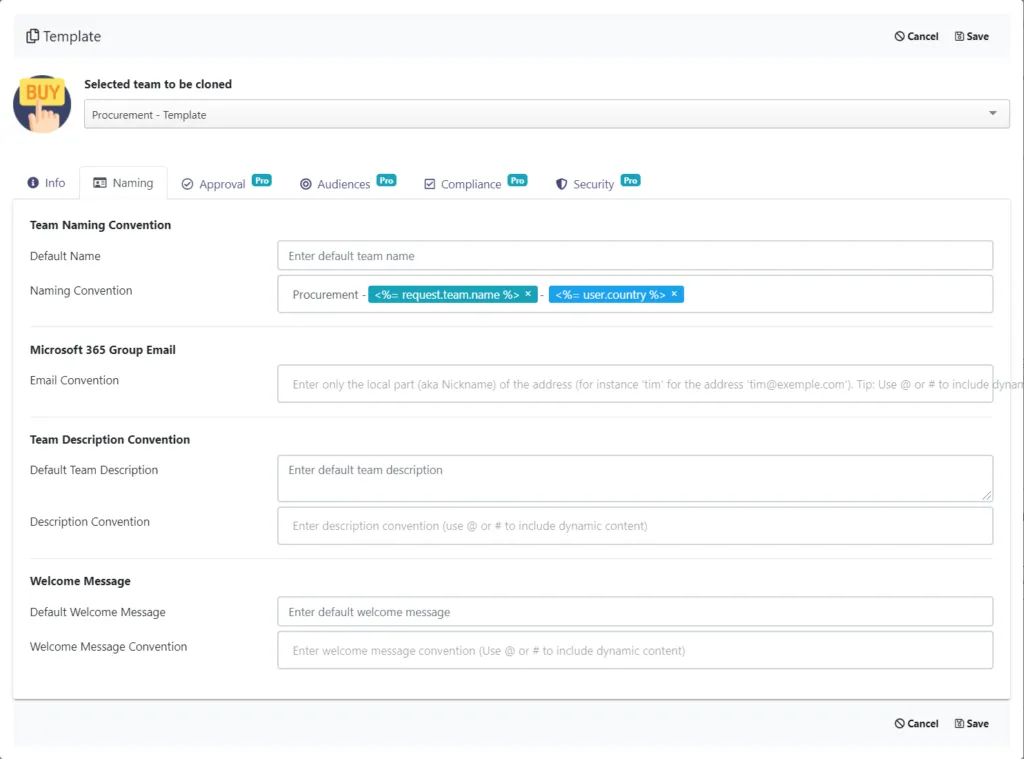Click the dropdown arrow for Procurement - Template
The height and width of the screenshot is (759, 1024).
point(993,114)
